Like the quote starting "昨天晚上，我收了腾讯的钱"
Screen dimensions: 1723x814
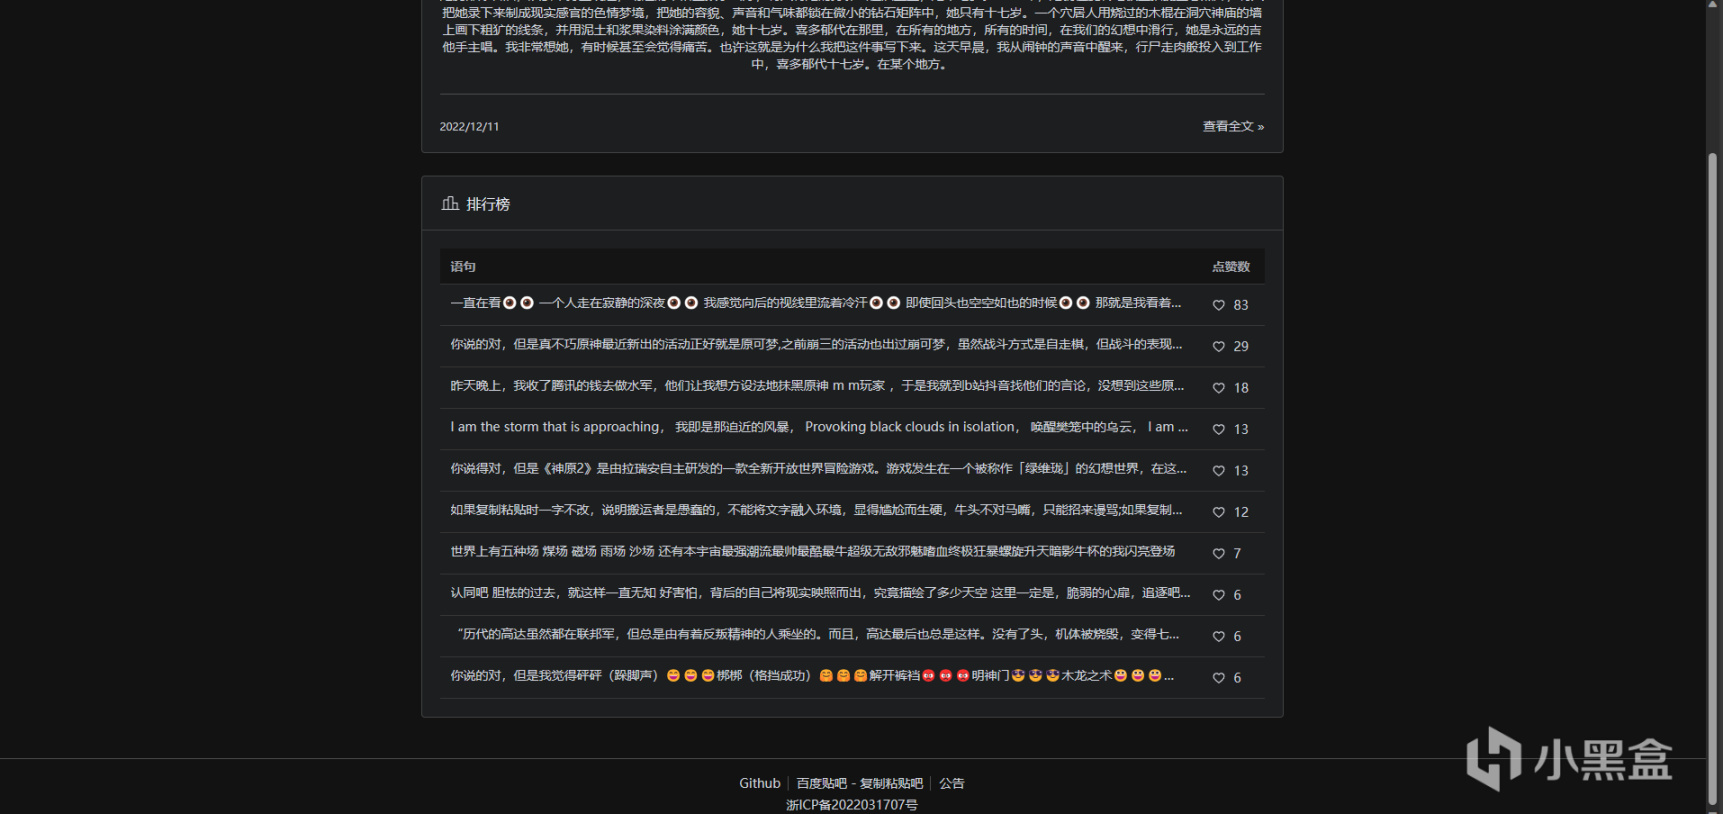(x=1218, y=388)
